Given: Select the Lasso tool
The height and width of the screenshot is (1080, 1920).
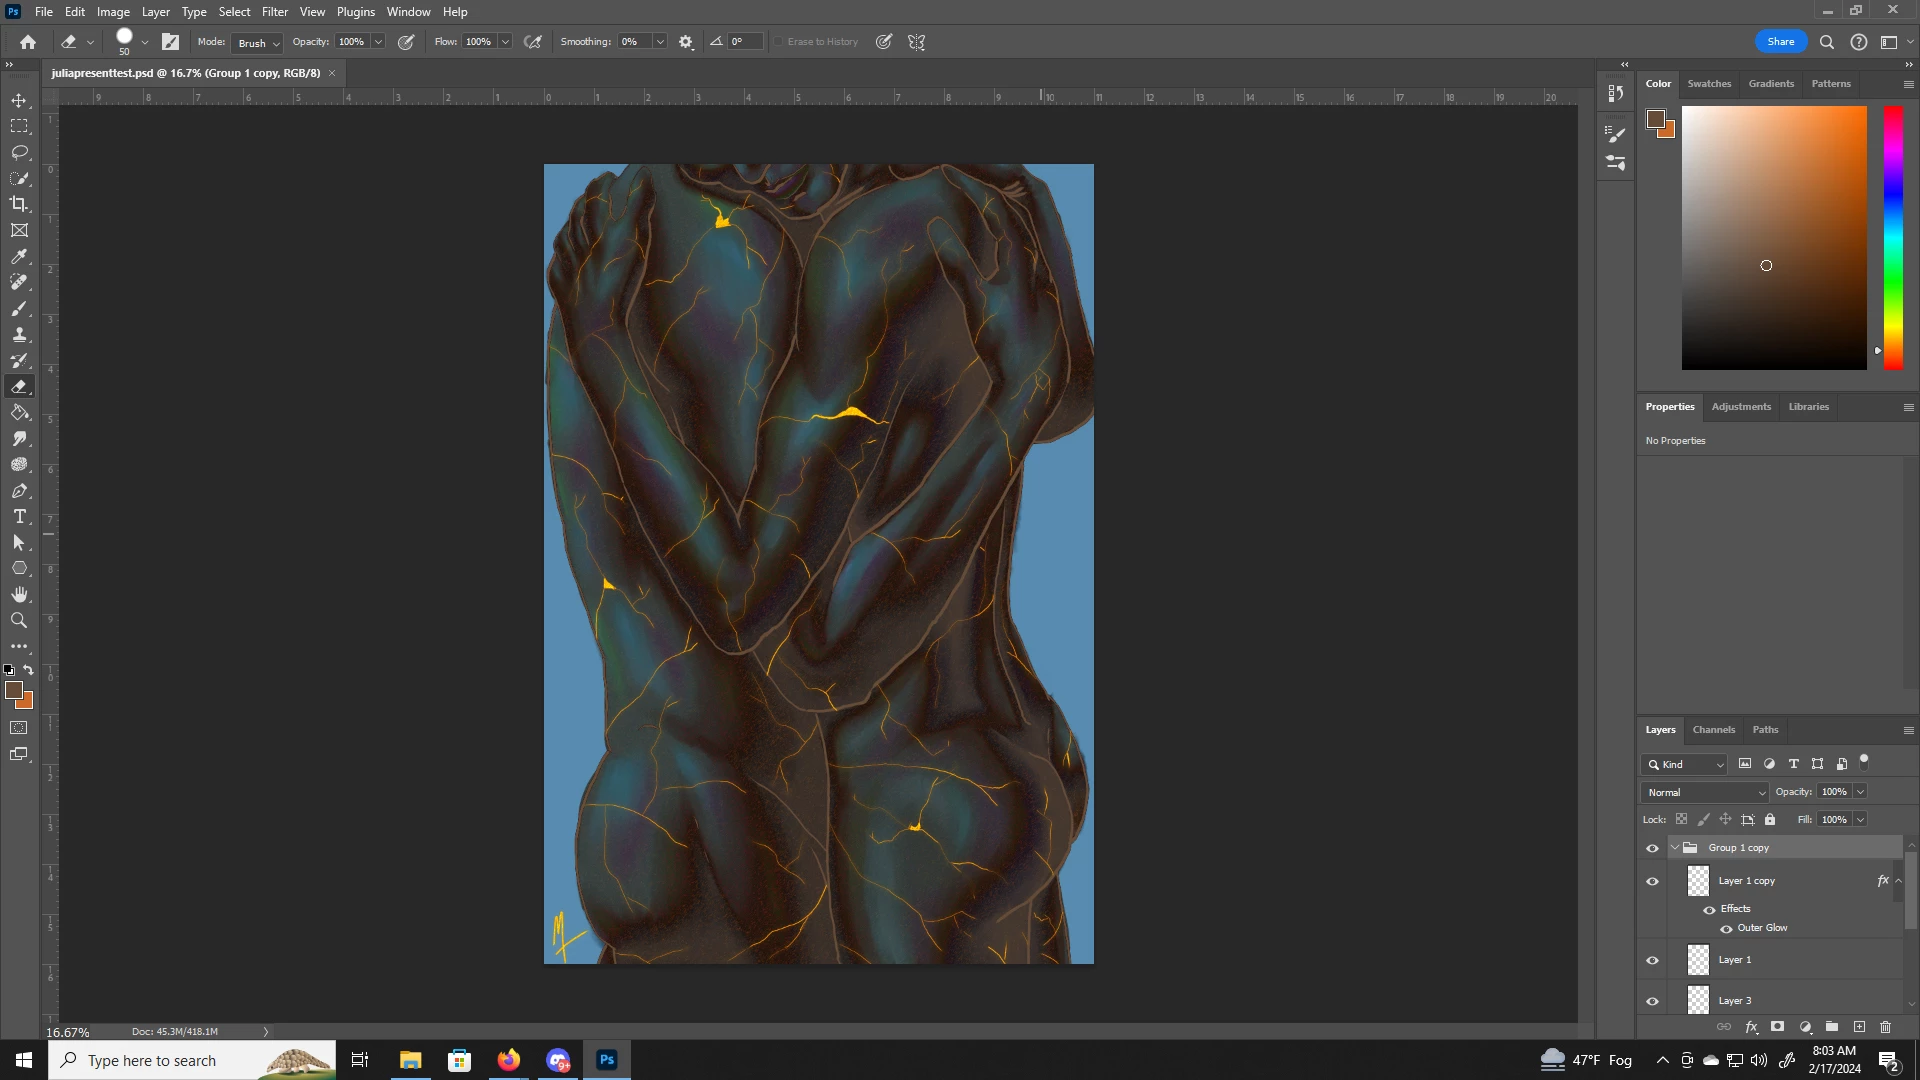Looking at the screenshot, I should [x=19, y=152].
